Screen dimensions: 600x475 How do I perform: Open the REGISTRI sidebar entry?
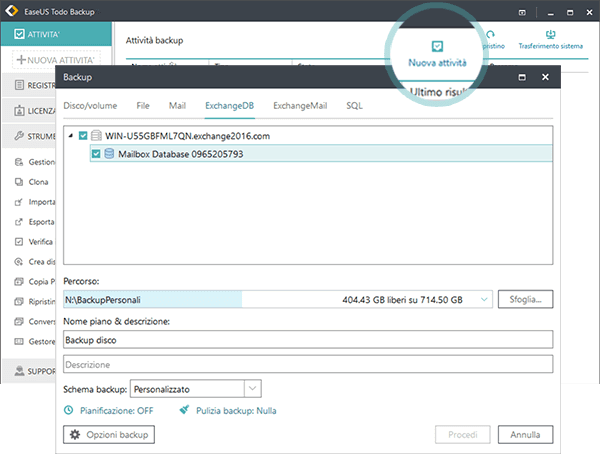pos(29,85)
